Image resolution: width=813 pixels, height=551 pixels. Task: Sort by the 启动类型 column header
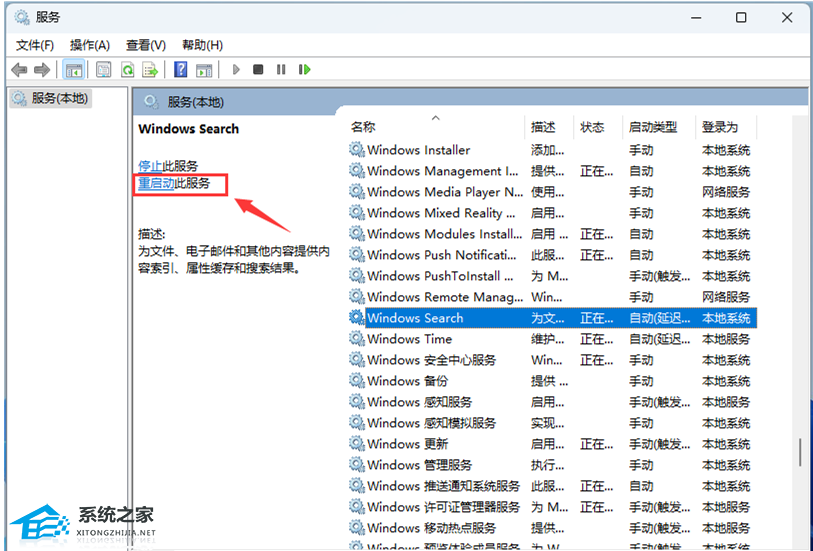[x=658, y=126]
